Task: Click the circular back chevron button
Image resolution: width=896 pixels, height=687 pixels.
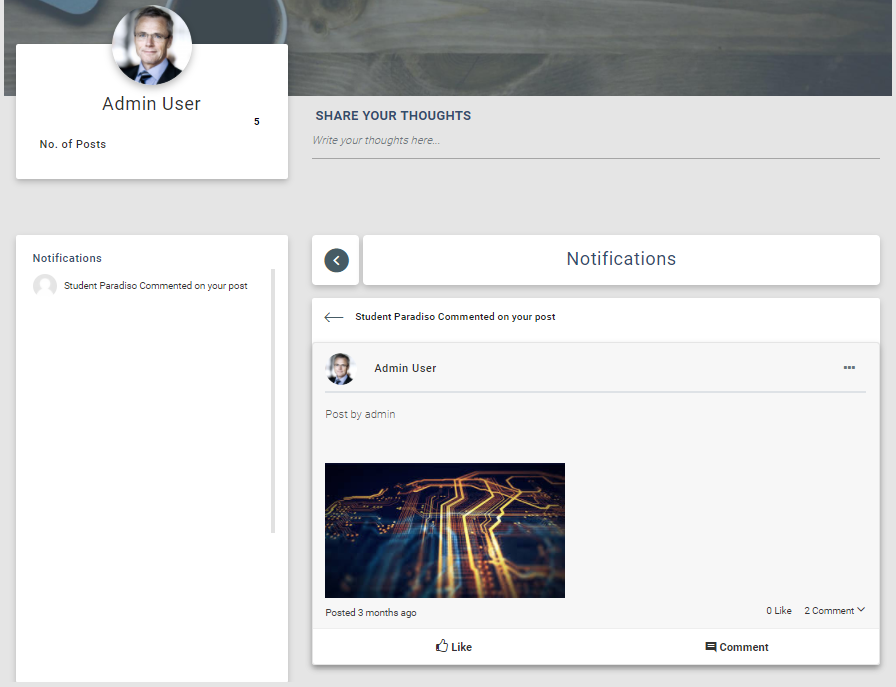Action: click(x=336, y=260)
